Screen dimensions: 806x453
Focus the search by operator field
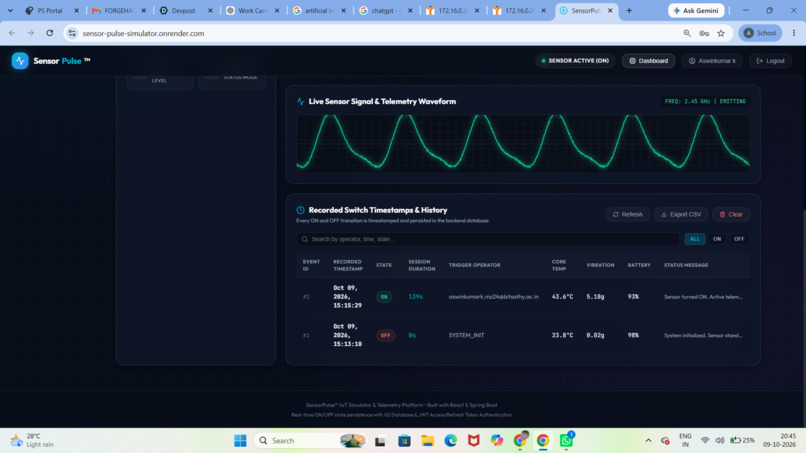[x=487, y=239]
